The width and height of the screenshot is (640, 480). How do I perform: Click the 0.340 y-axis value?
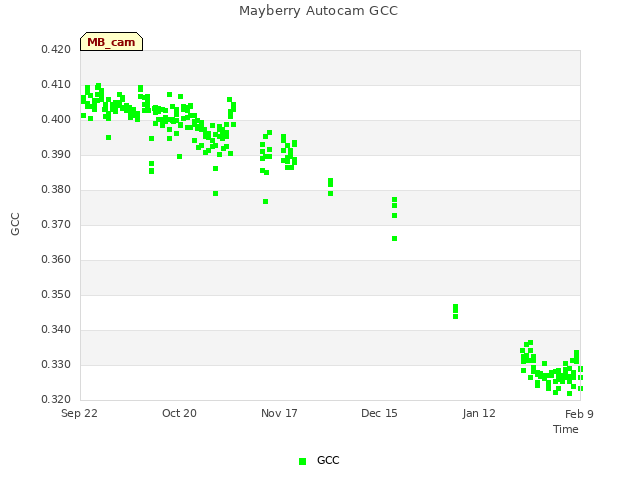(56, 329)
